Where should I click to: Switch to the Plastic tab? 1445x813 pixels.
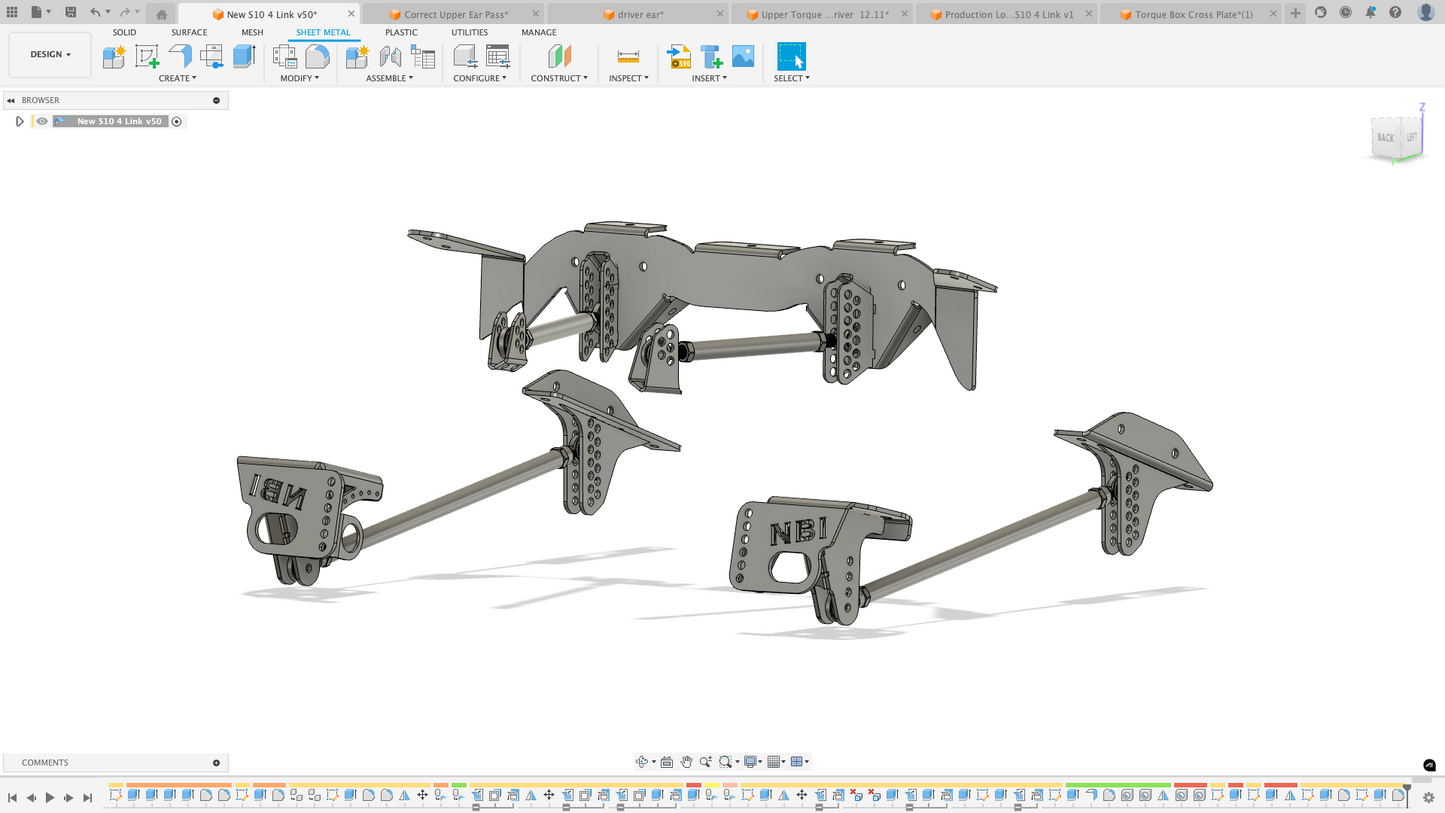(401, 32)
